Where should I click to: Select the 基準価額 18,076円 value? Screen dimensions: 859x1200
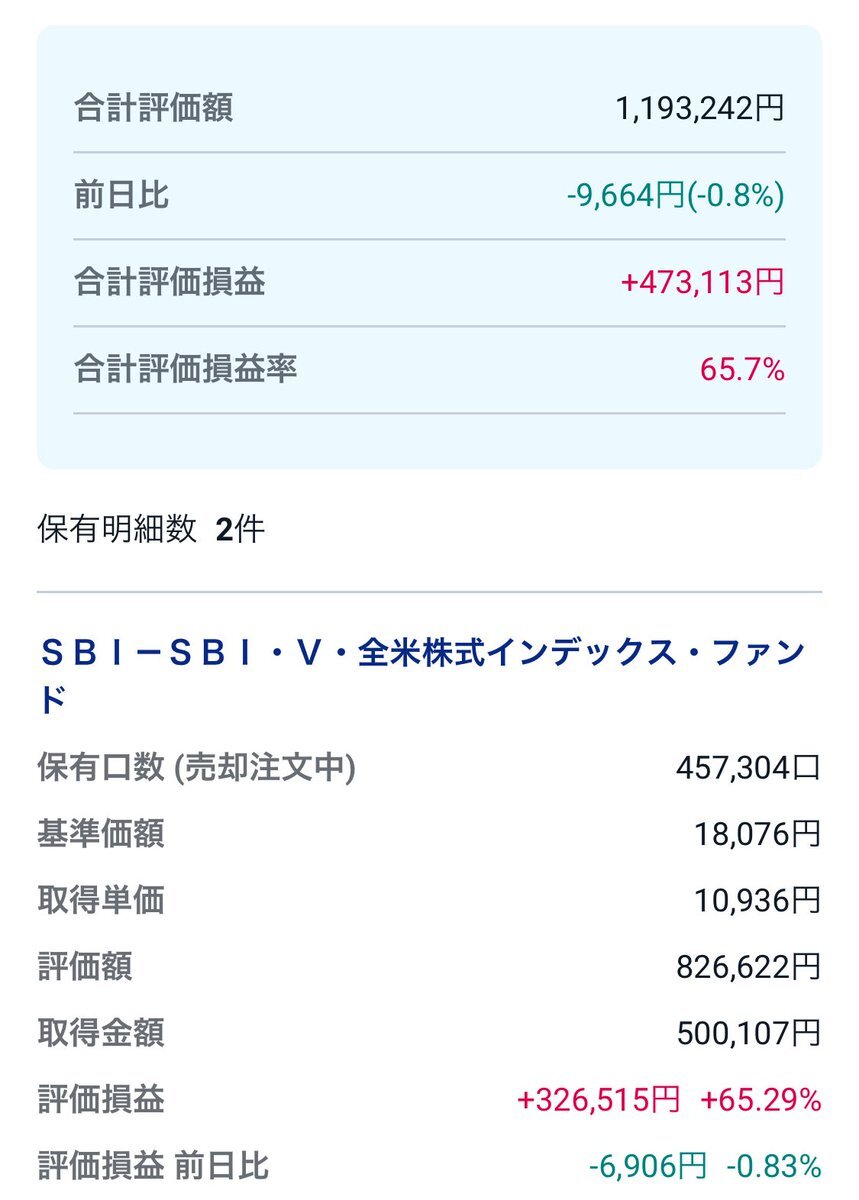tap(758, 834)
